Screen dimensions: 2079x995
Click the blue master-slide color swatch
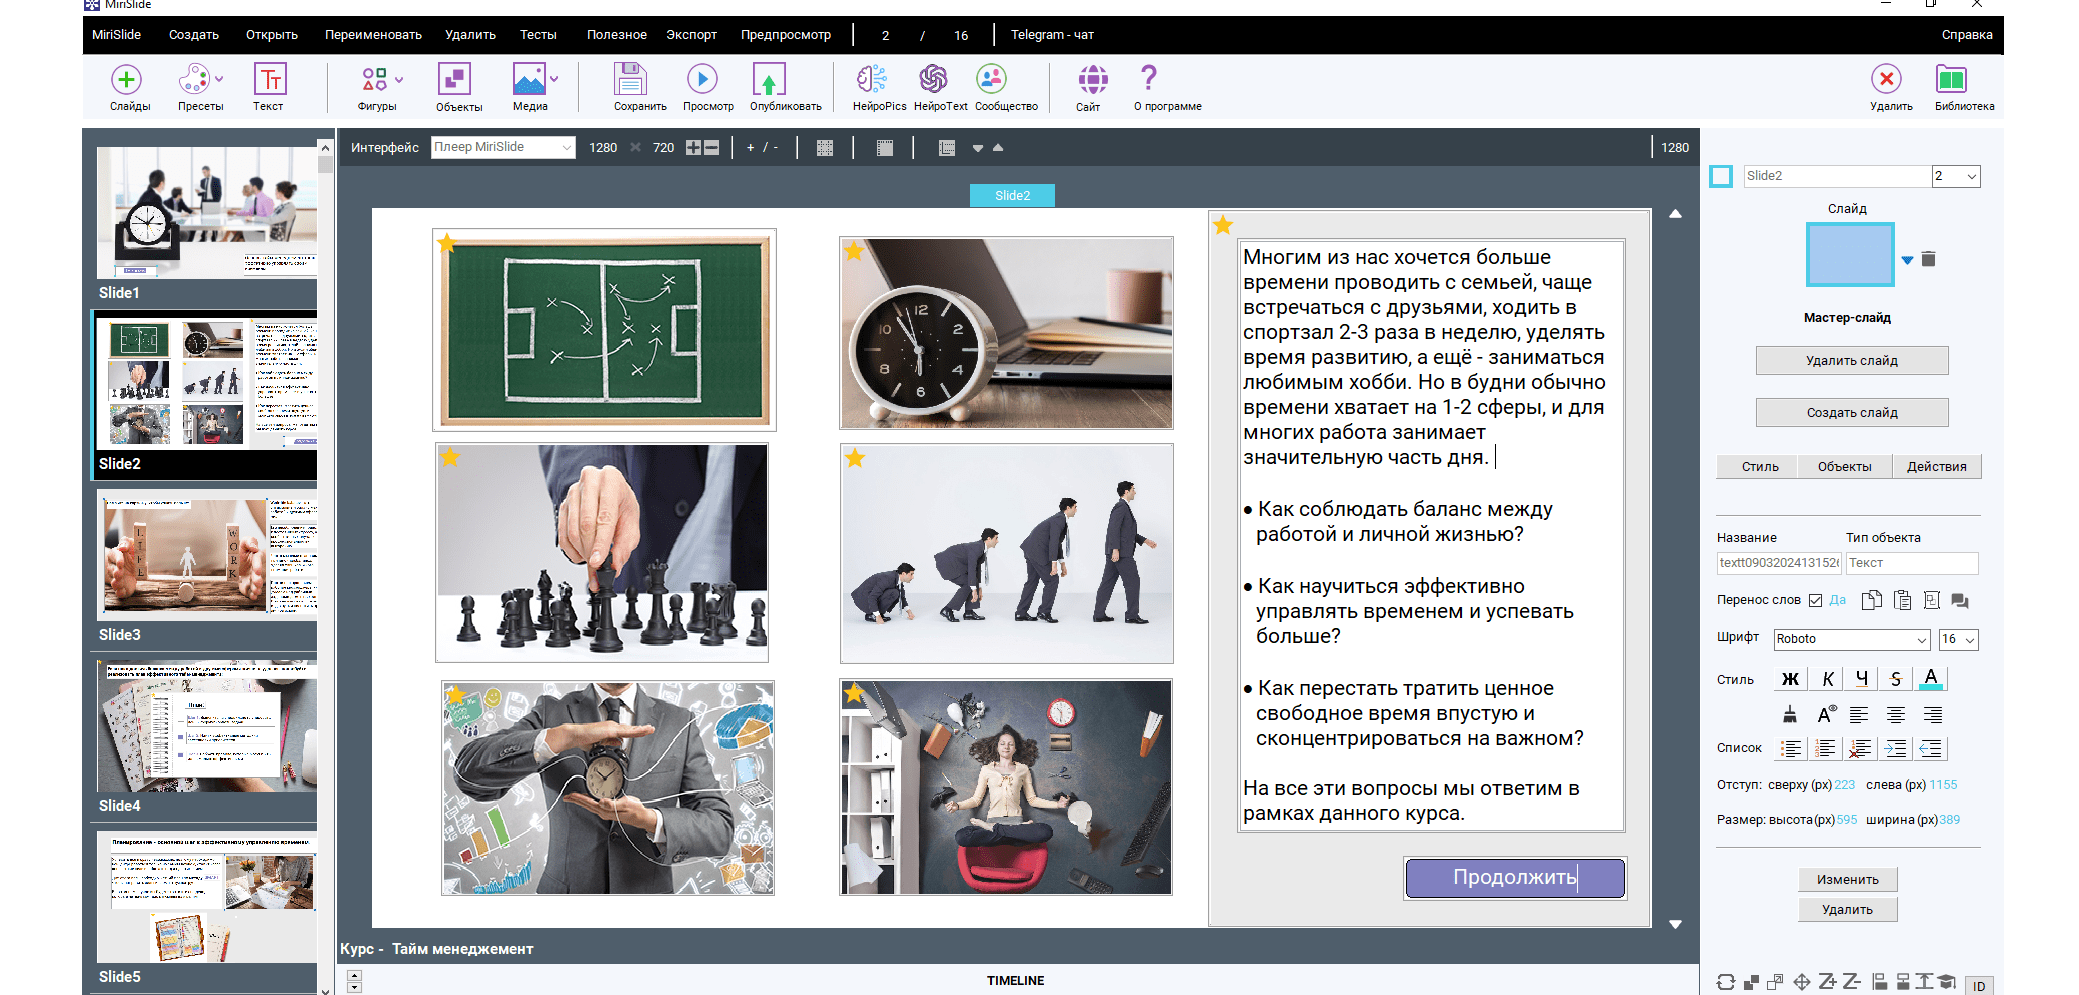click(1849, 255)
